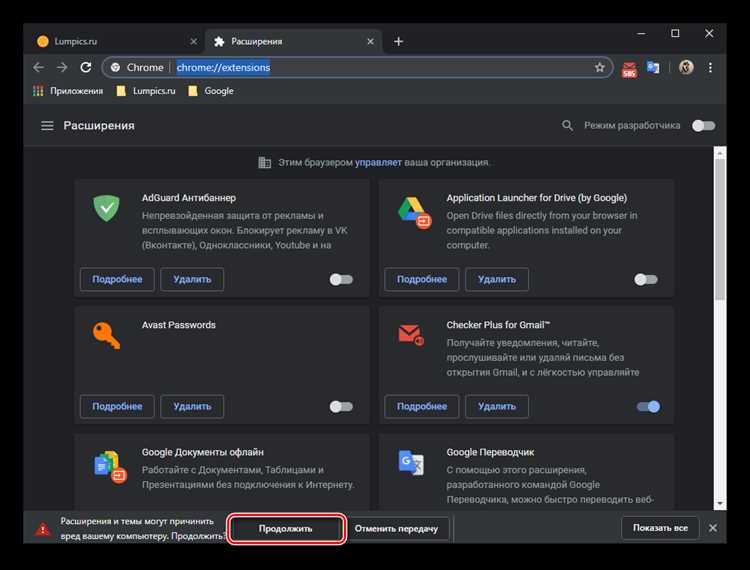
Task: Click Отменить передачу button
Action: (x=397, y=529)
